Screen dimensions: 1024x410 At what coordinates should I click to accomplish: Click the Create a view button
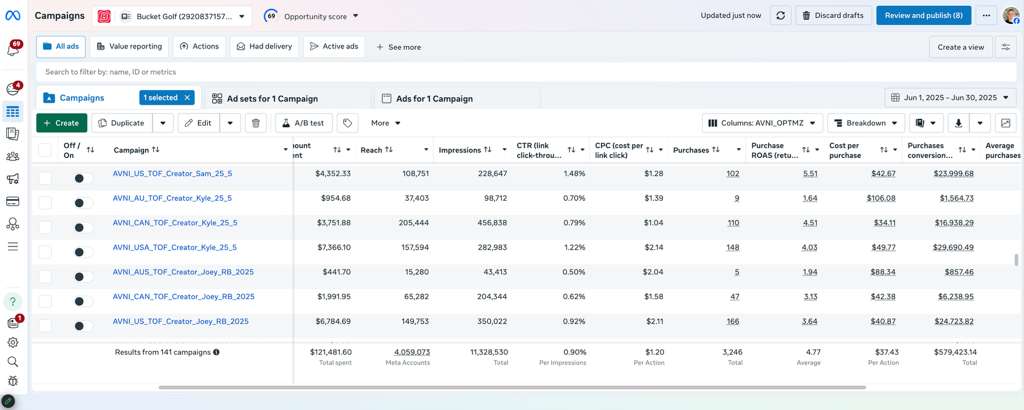[961, 47]
